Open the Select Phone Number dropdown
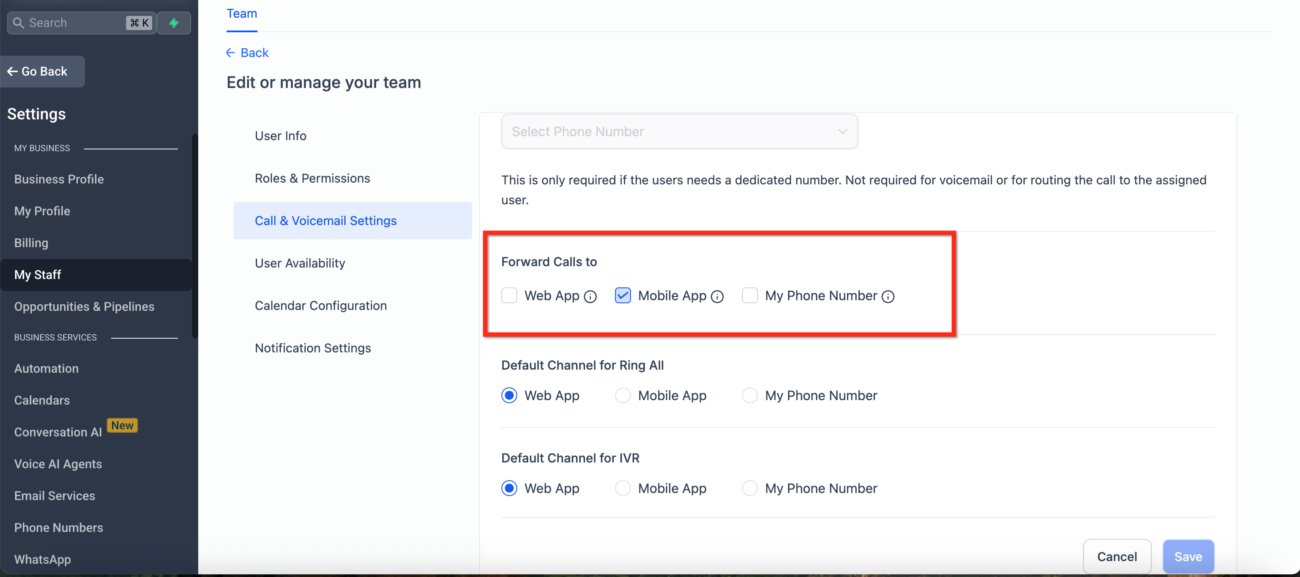Image resolution: width=1300 pixels, height=577 pixels. click(679, 132)
